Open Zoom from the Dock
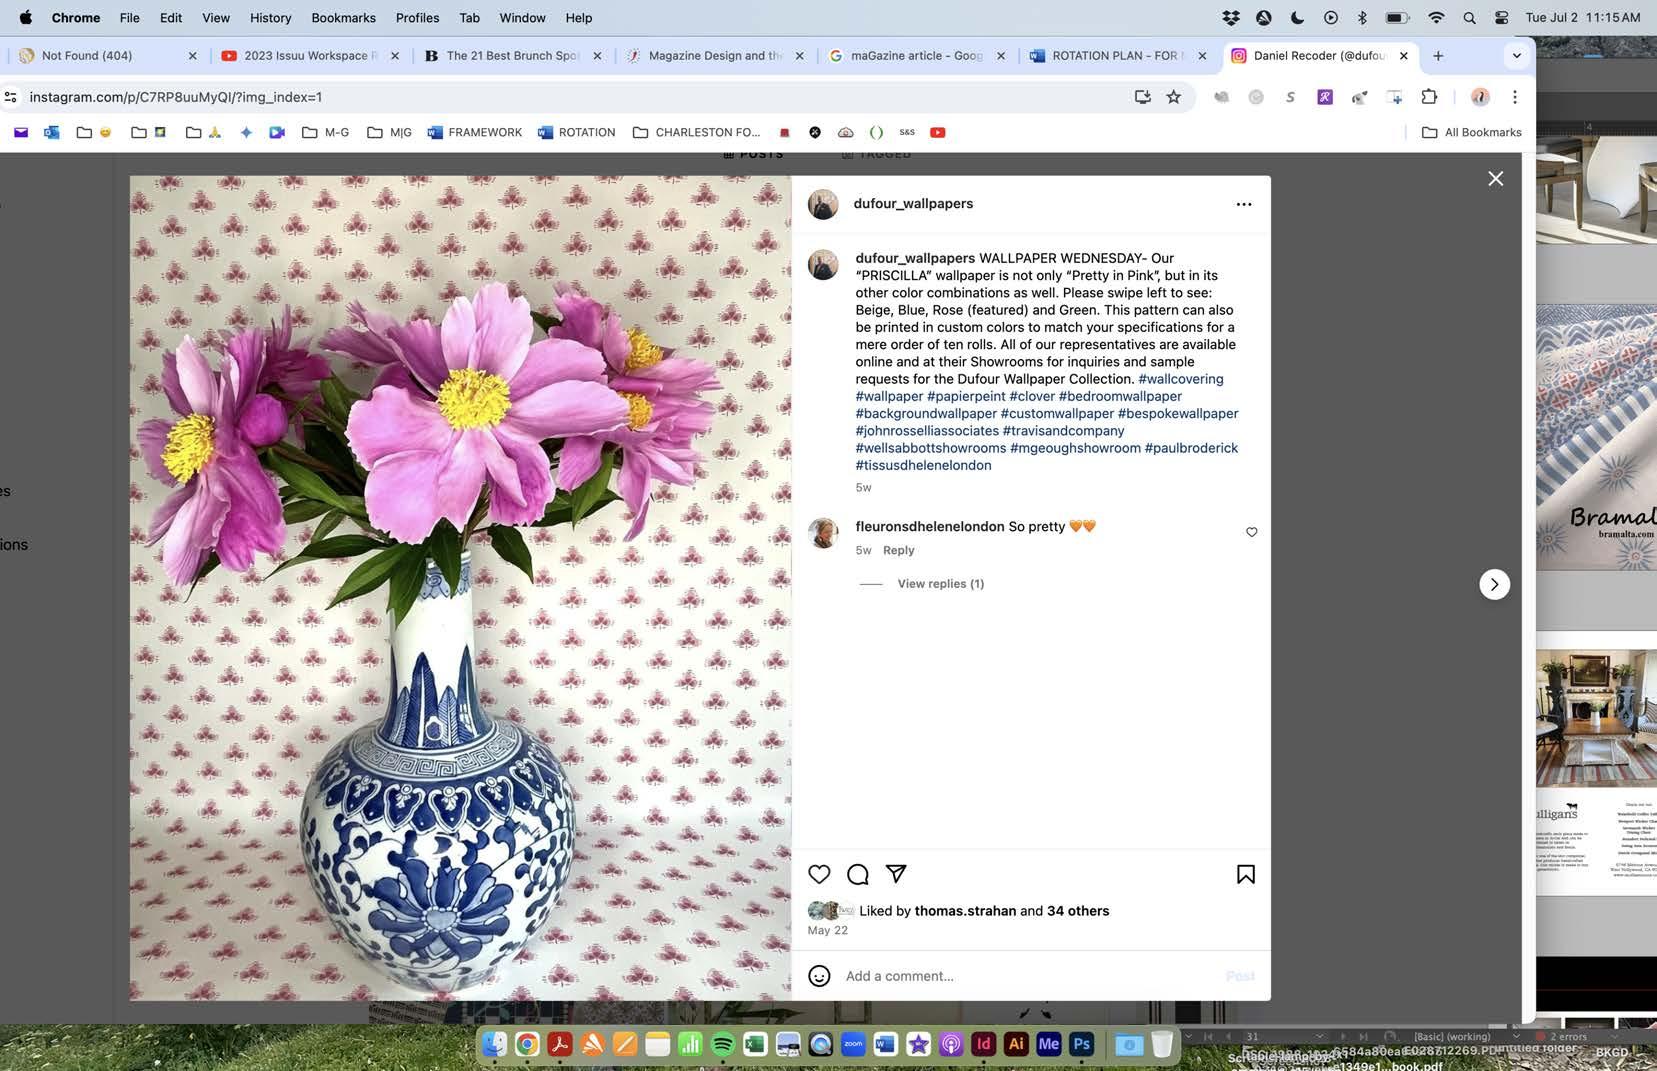The width and height of the screenshot is (1657, 1071). tap(853, 1044)
